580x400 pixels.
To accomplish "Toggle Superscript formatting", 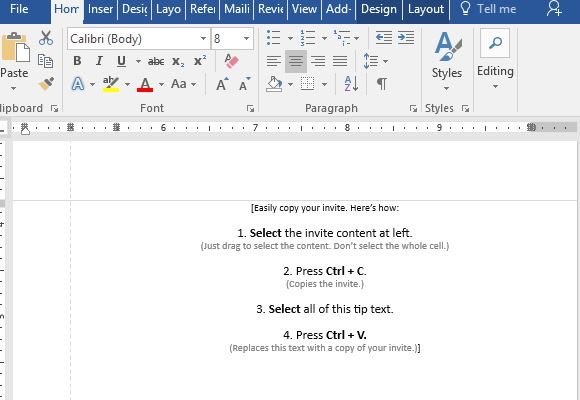I will [200, 61].
